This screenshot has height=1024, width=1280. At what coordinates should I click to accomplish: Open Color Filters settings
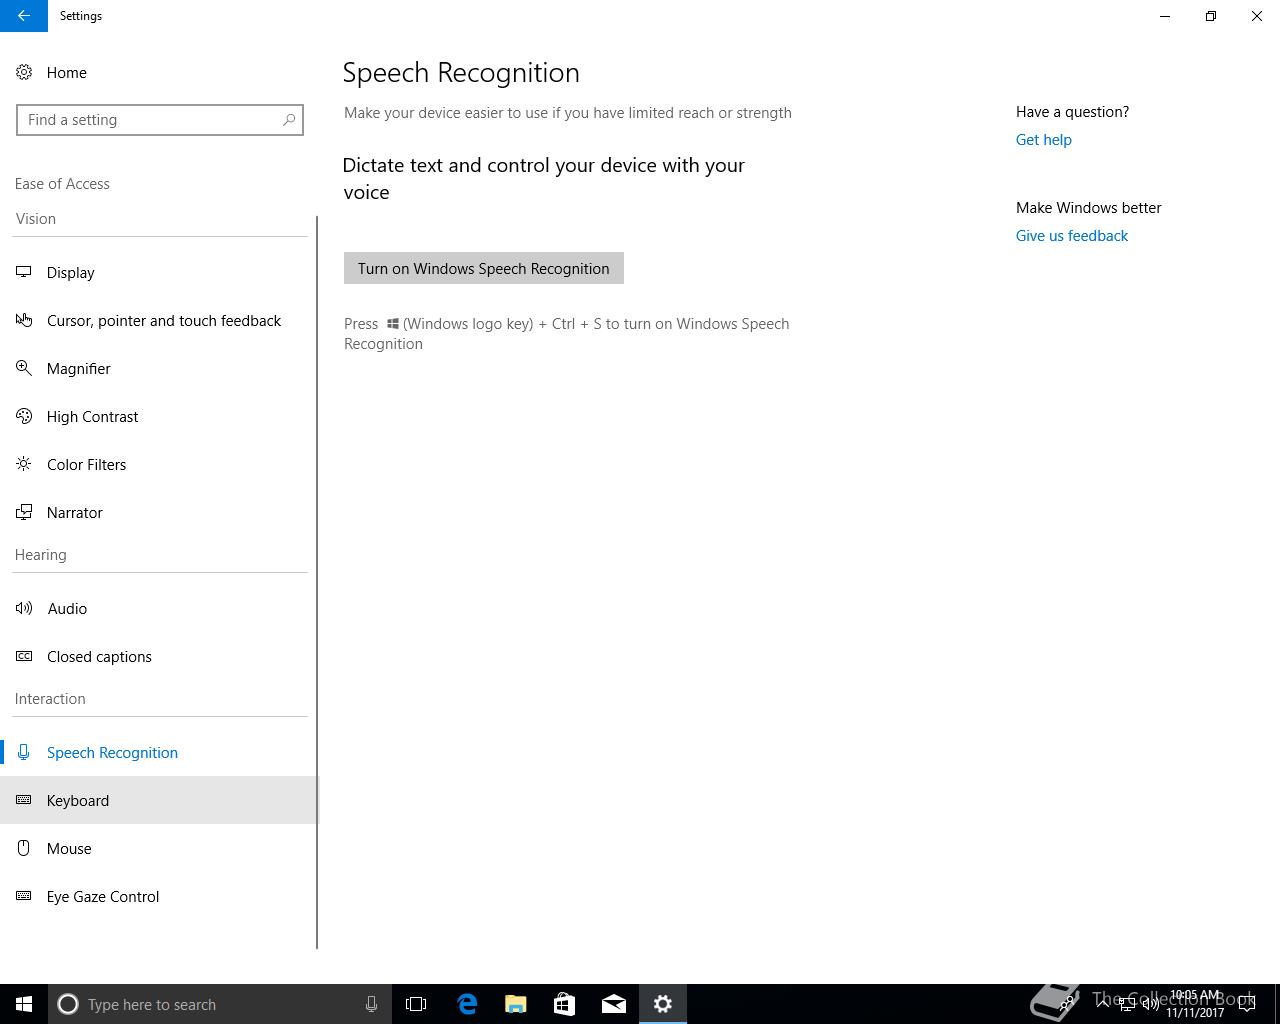(x=160, y=464)
